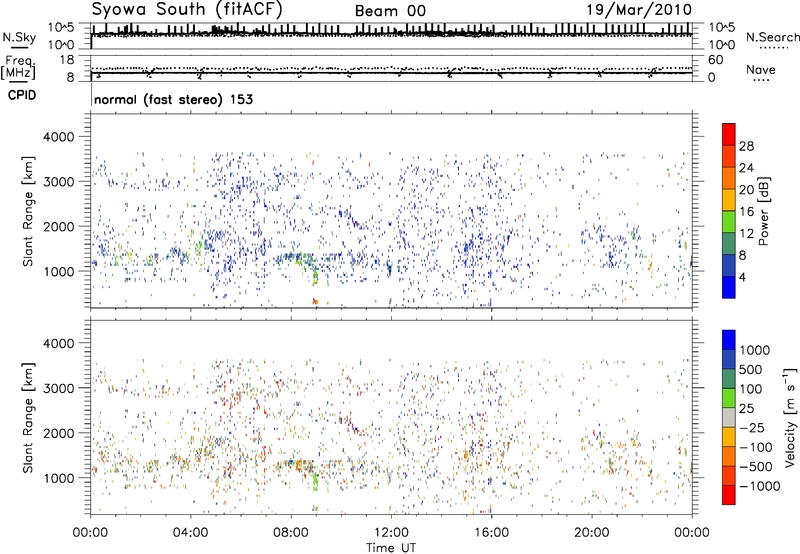Click the right-side 60 label of frequency panel
Image resolution: width=800 pixels, height=554 pixels.
(x=715, y=60)
